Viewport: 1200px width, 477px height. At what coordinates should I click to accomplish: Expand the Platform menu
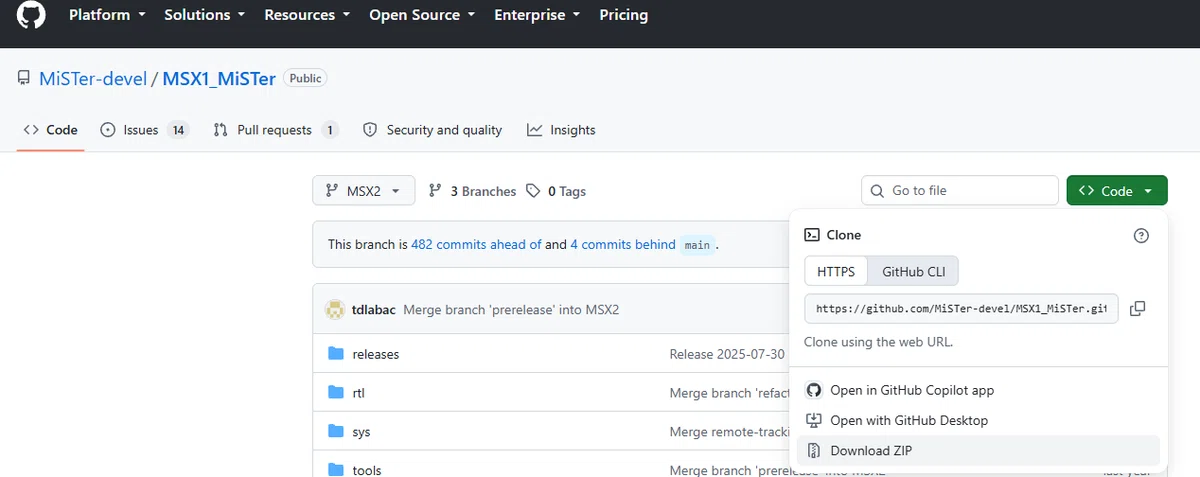(107, 15)
